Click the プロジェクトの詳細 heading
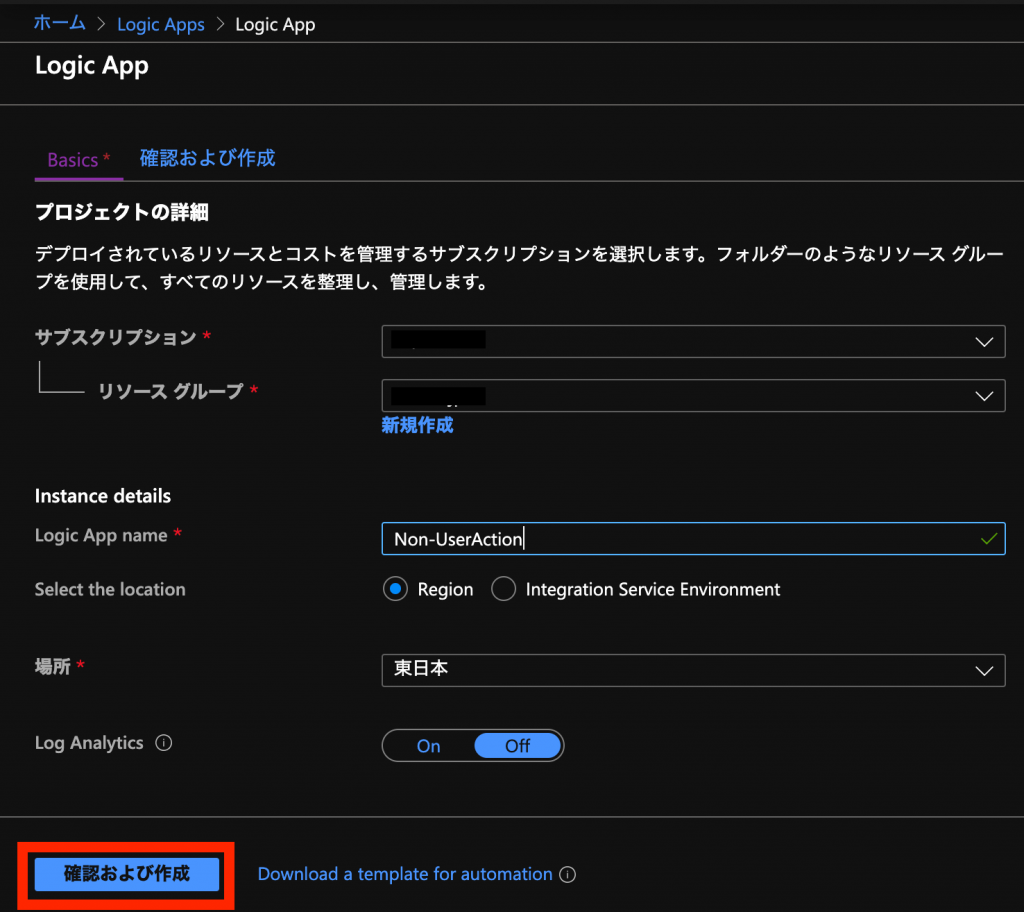This screenshot has width=1024, height=912. (122, 212)
